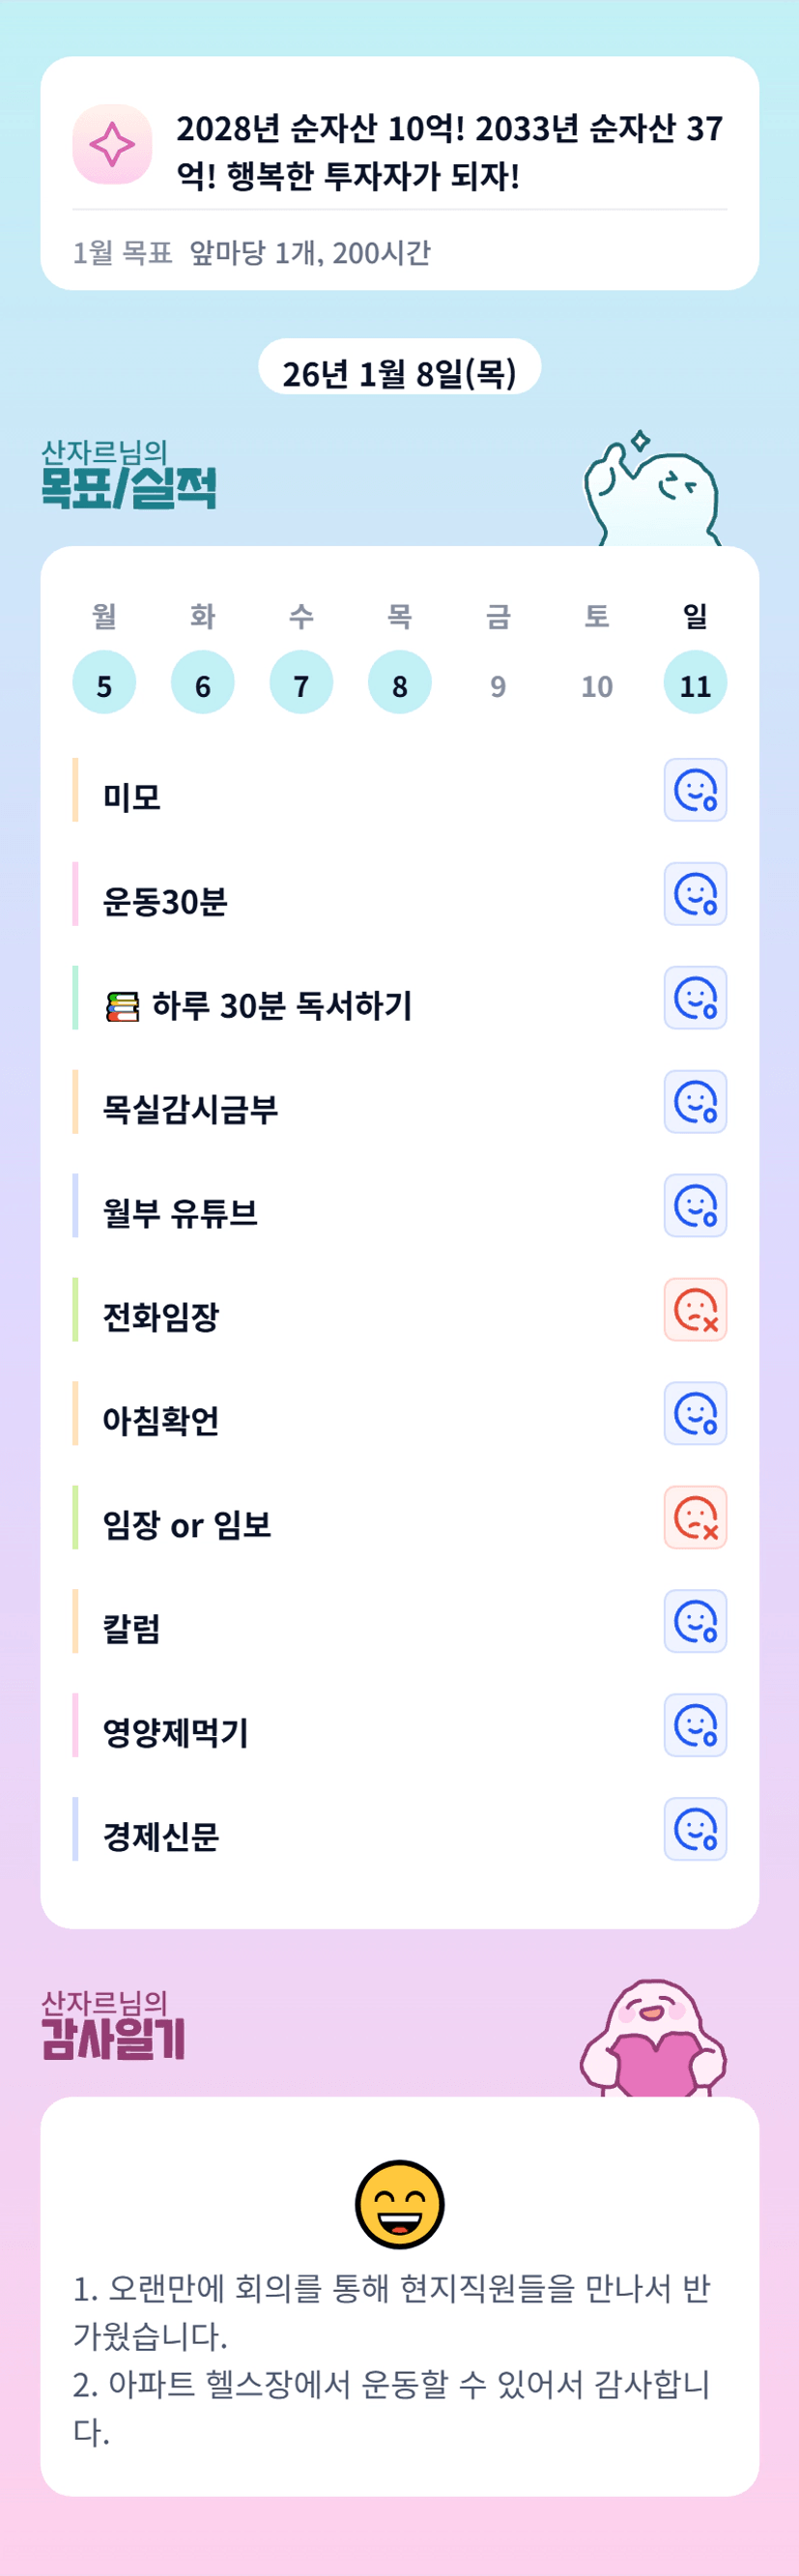Click the 2028년 순자산 10억 goal title
This screenshot has width=799, height=2576.
449,152
